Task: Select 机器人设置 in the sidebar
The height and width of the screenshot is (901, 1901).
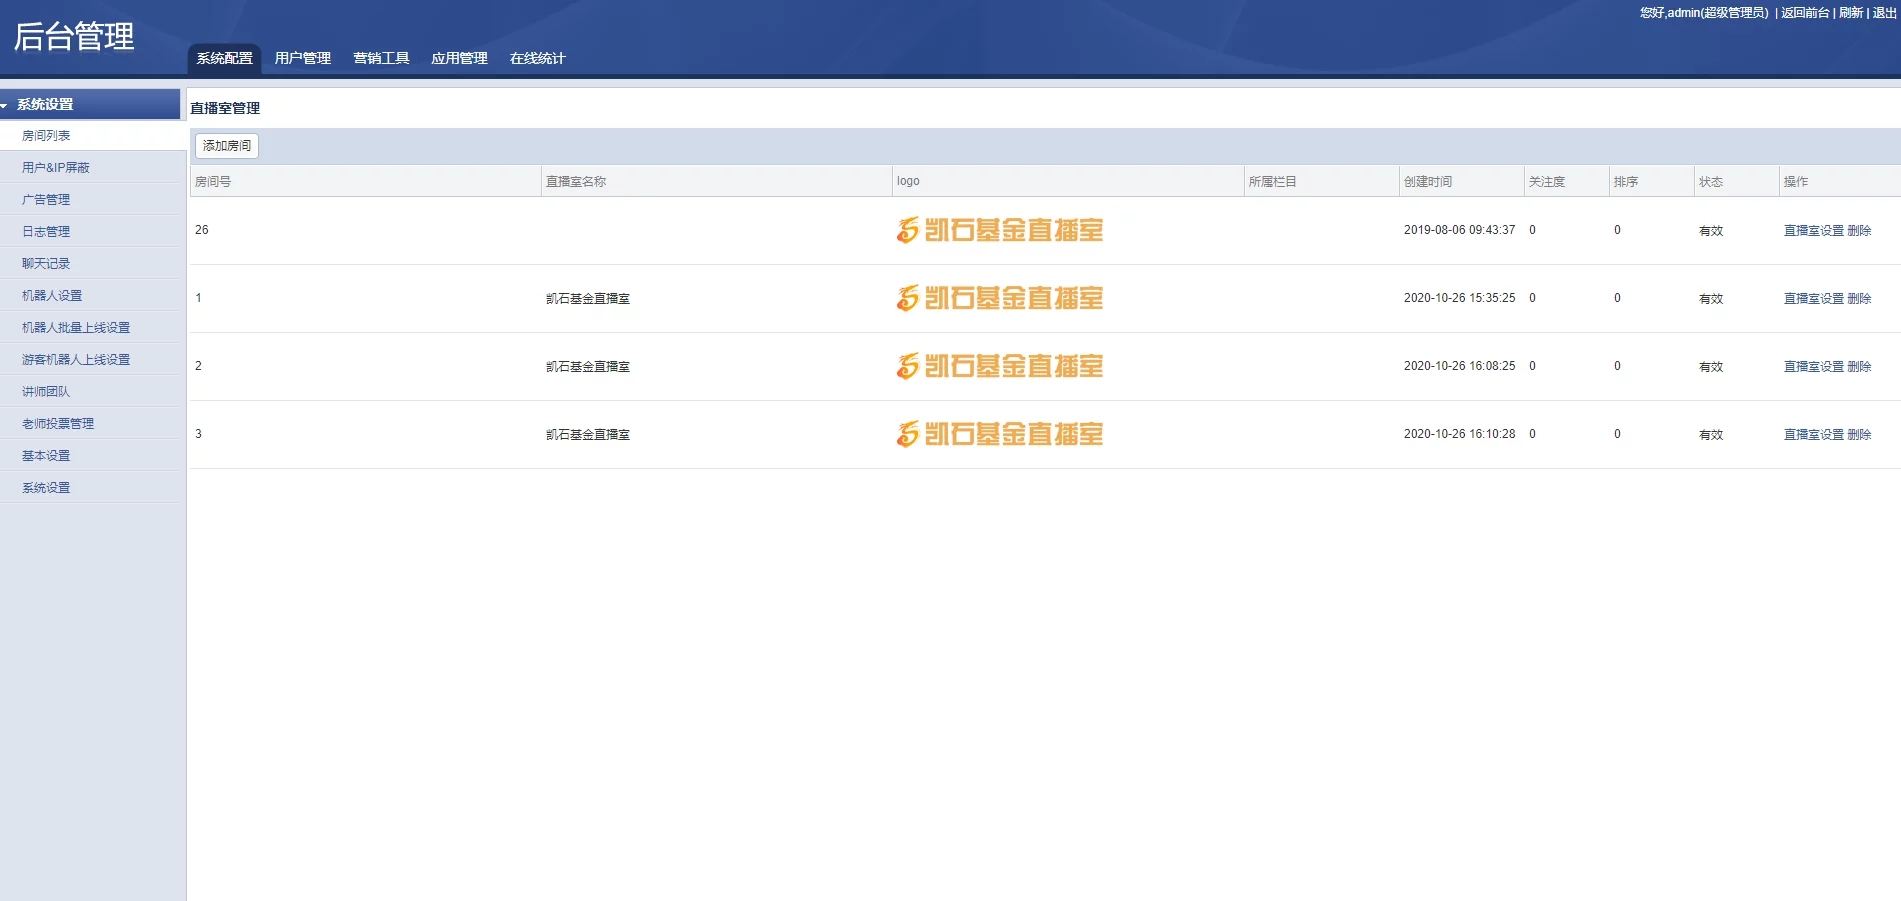Action: pyautogui.click(x=52, y=296)
